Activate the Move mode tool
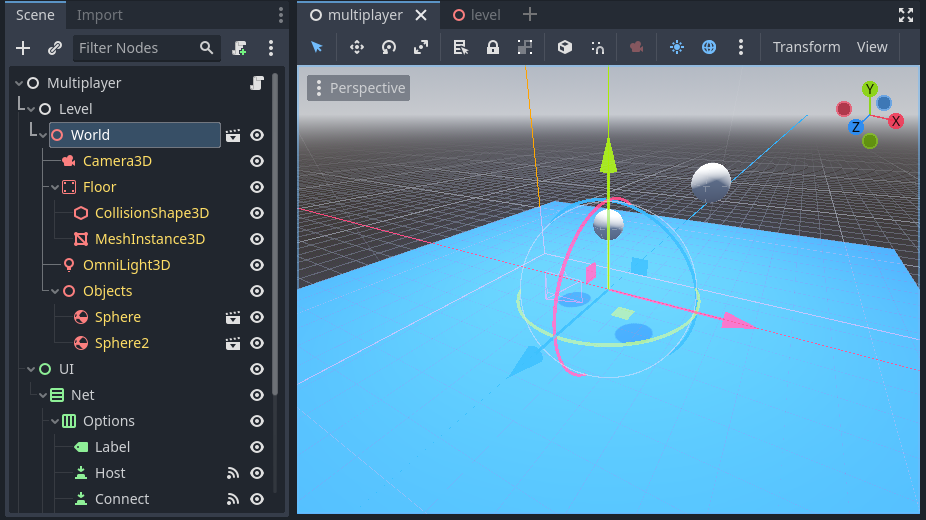926x520 pixels. (x=357, y=47)
